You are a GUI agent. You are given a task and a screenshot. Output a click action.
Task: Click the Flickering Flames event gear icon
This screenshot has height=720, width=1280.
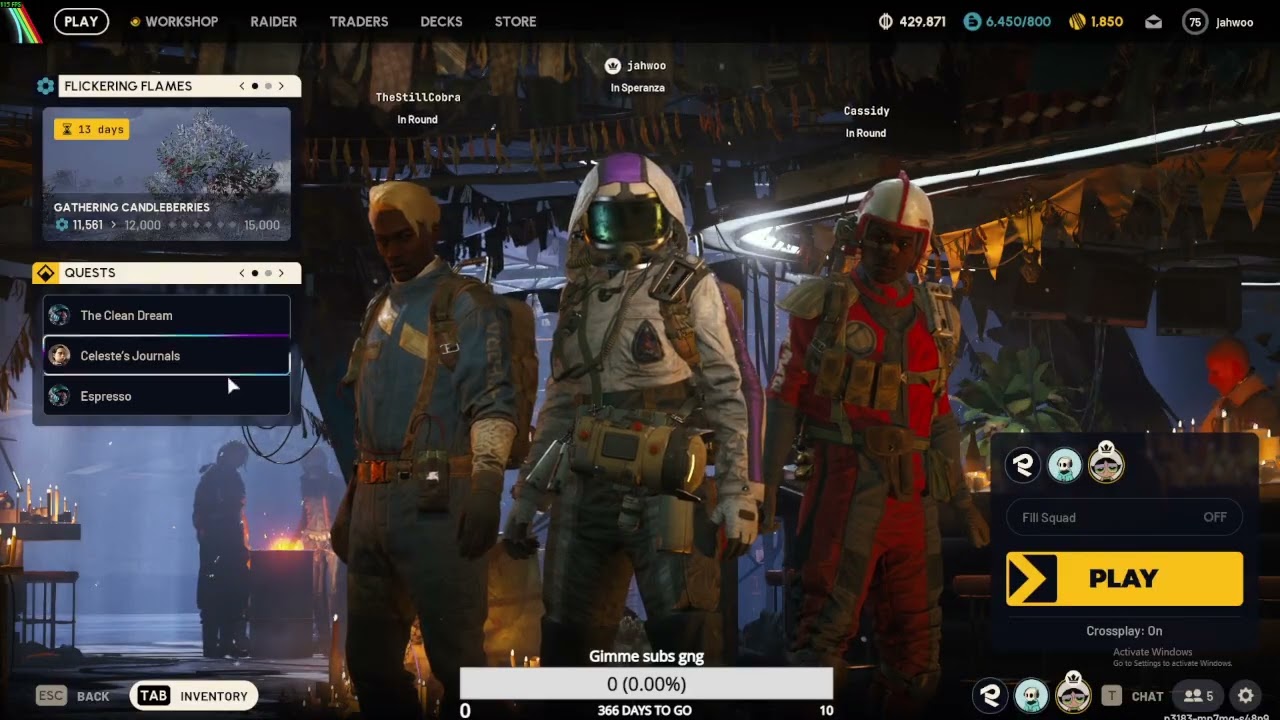[x=45, y=86]
